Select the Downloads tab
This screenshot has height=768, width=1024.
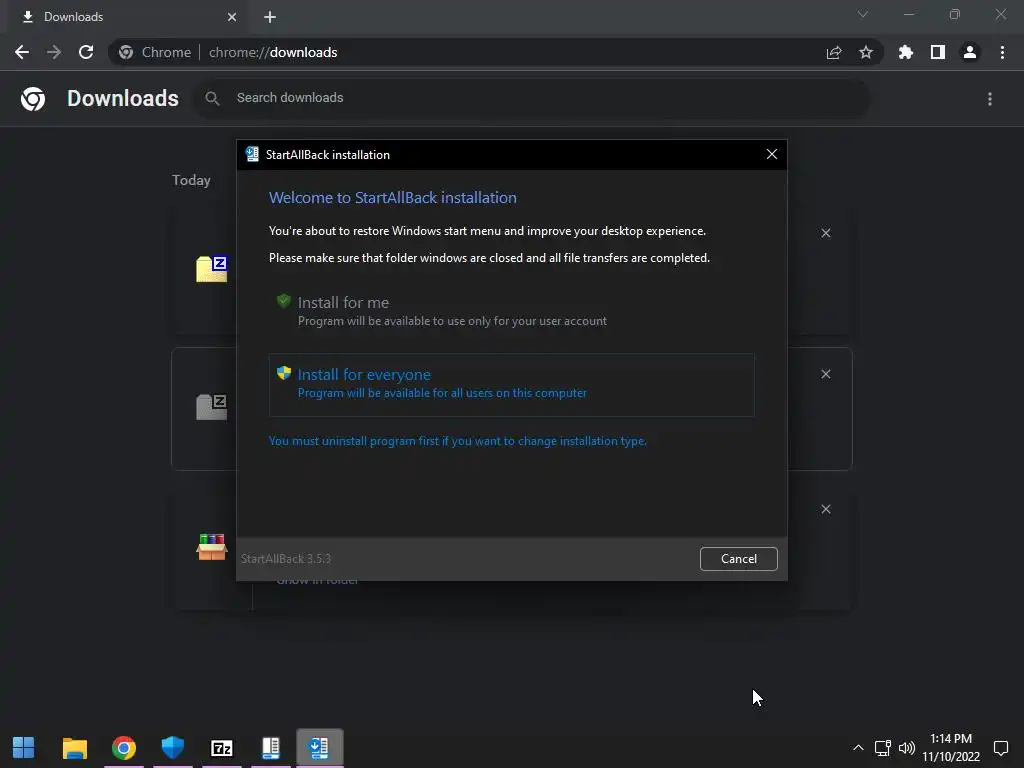click(128, 17)
